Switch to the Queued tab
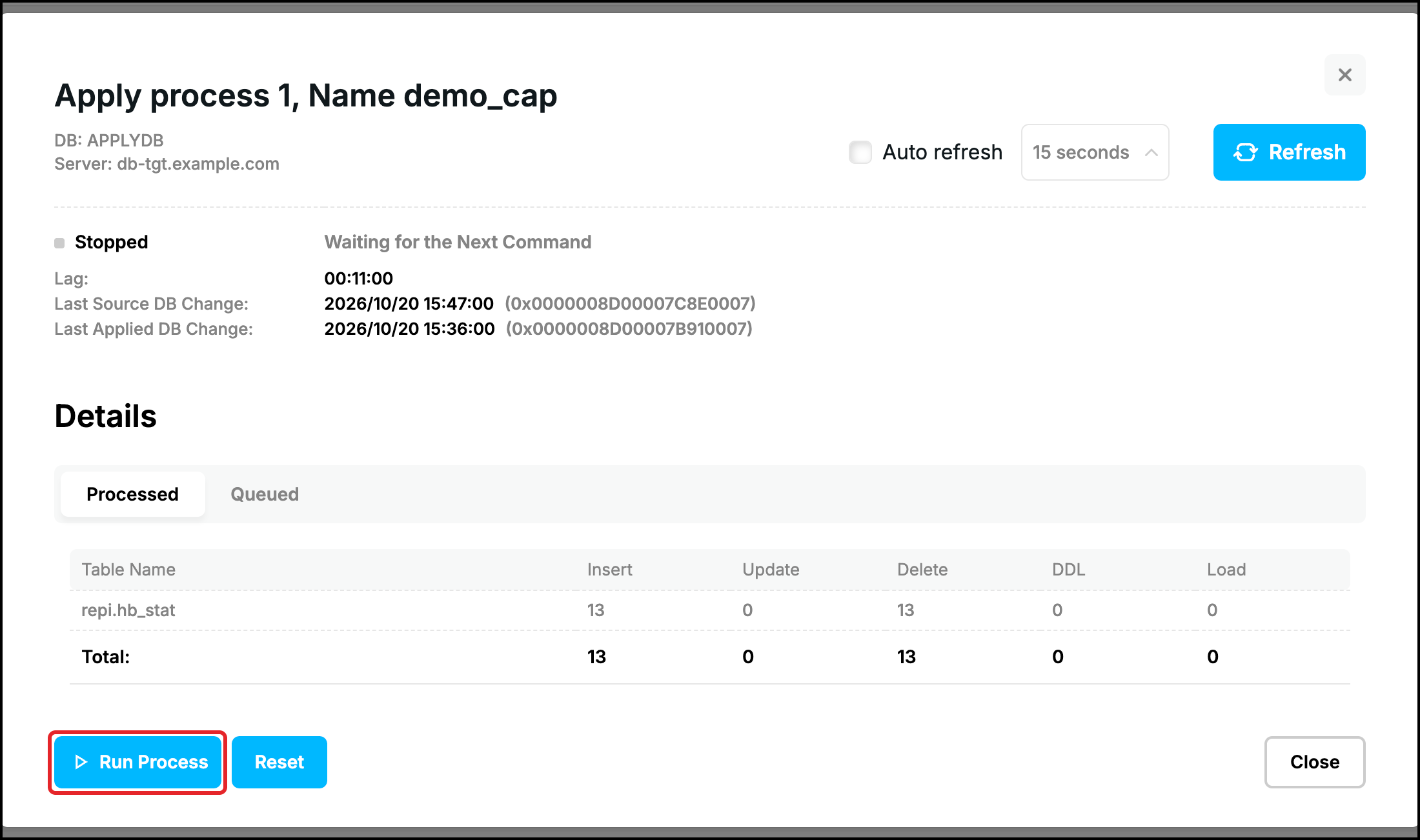Image resolution: width=1420 pixels, height=840 pixels. pyautogui.click(x=265, y=494)
